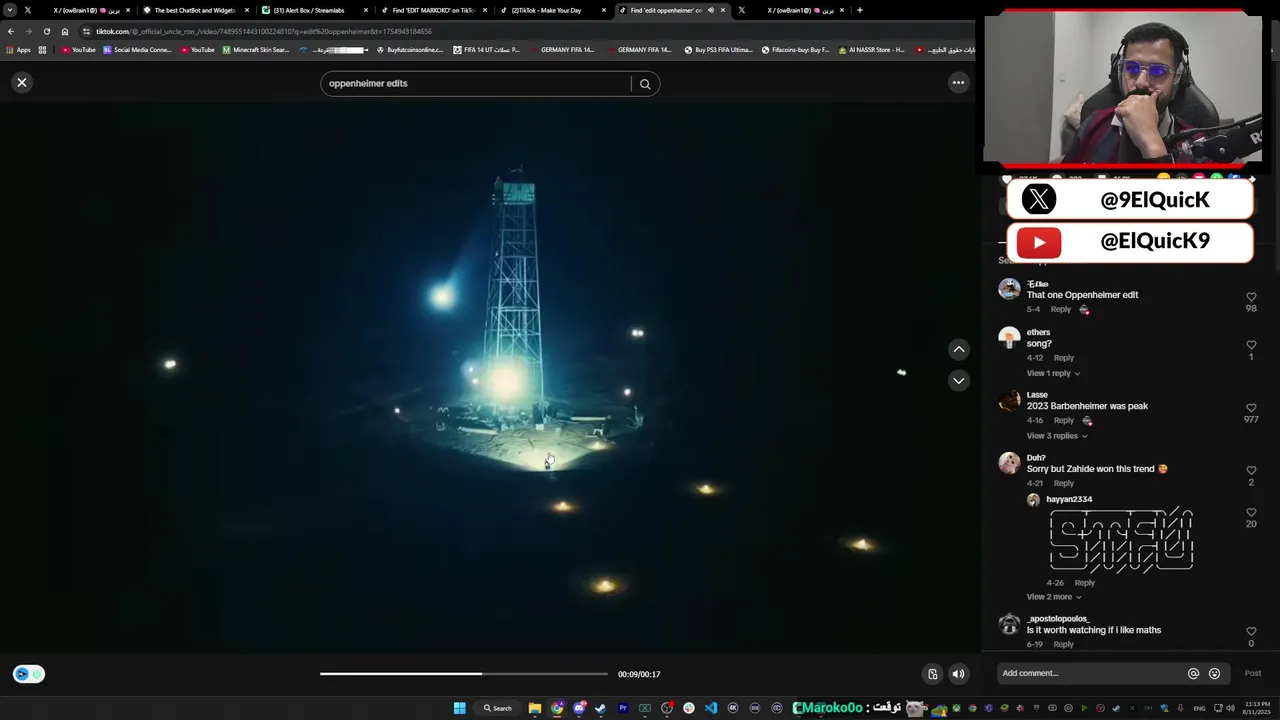Expand 'View 3 replies' under Lasse
1280x720 pixels.
[x=1057, y=436]
